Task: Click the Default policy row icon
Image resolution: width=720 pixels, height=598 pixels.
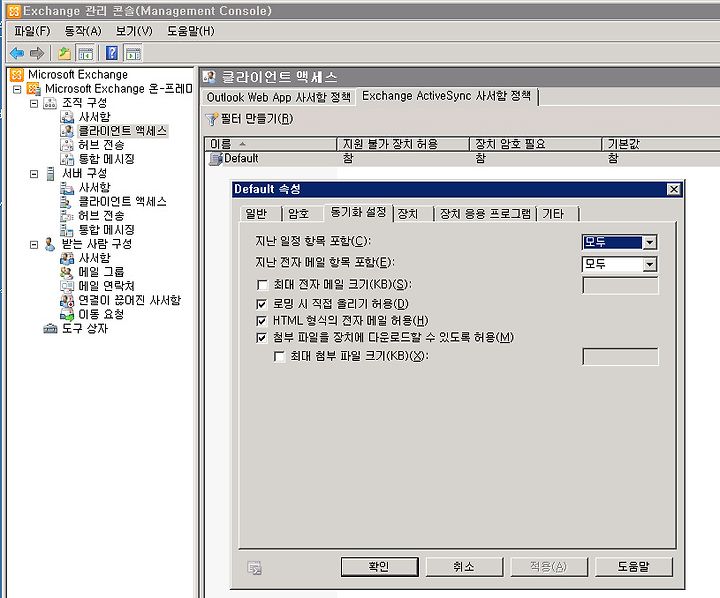Action: (x=215, y=159)
